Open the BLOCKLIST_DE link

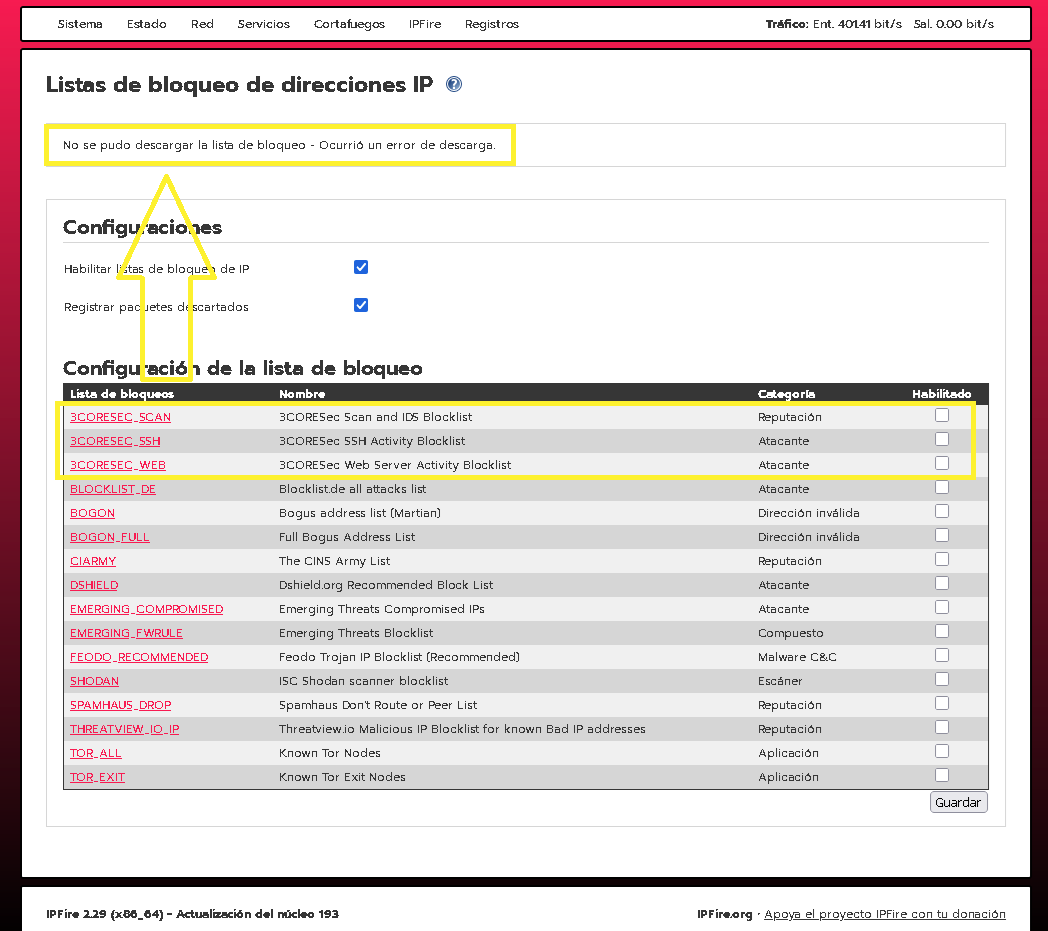(113, 489)
